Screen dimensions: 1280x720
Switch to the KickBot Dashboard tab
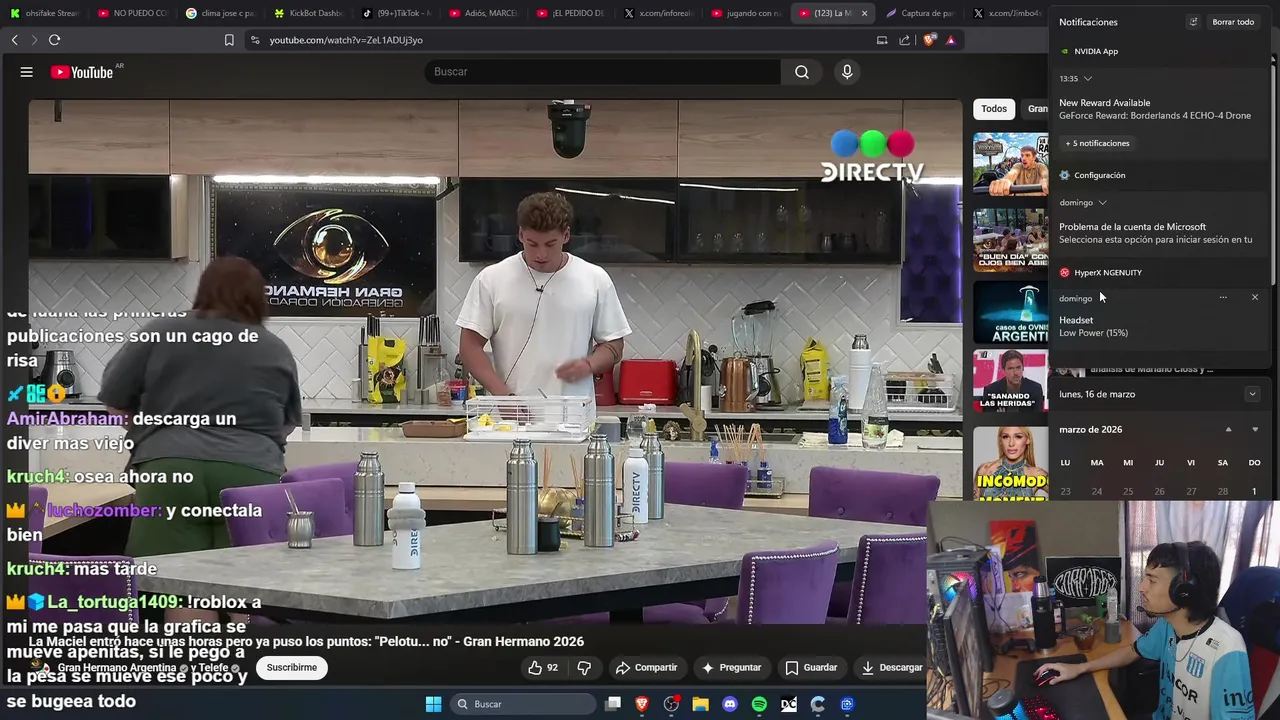(308, 13)
